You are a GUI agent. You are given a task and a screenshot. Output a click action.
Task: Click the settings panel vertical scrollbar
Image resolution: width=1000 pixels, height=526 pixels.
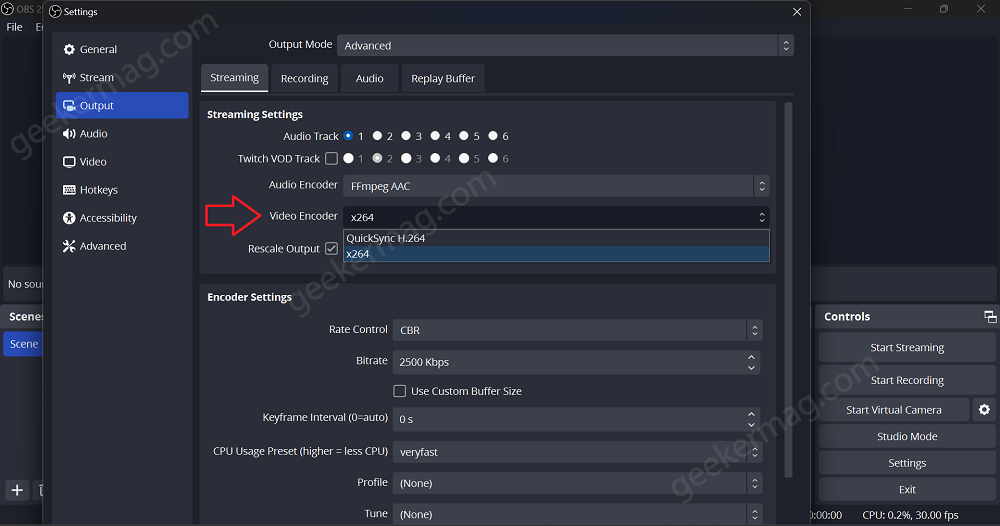tap(789, 288)
